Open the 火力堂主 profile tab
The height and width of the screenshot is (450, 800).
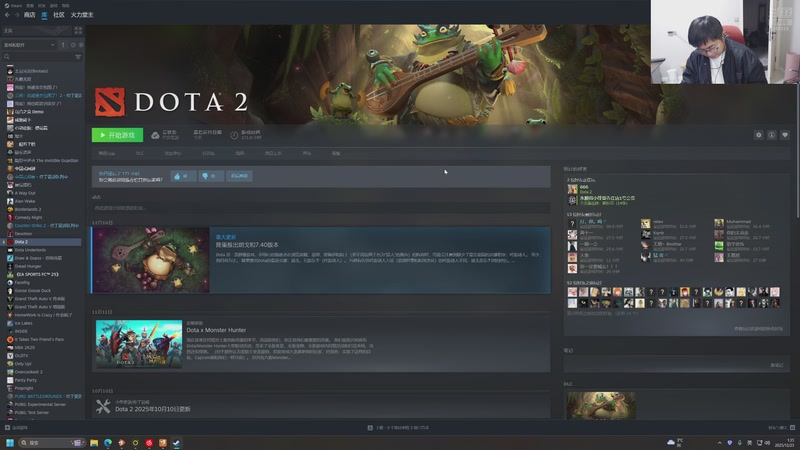(x=82, y=15)
